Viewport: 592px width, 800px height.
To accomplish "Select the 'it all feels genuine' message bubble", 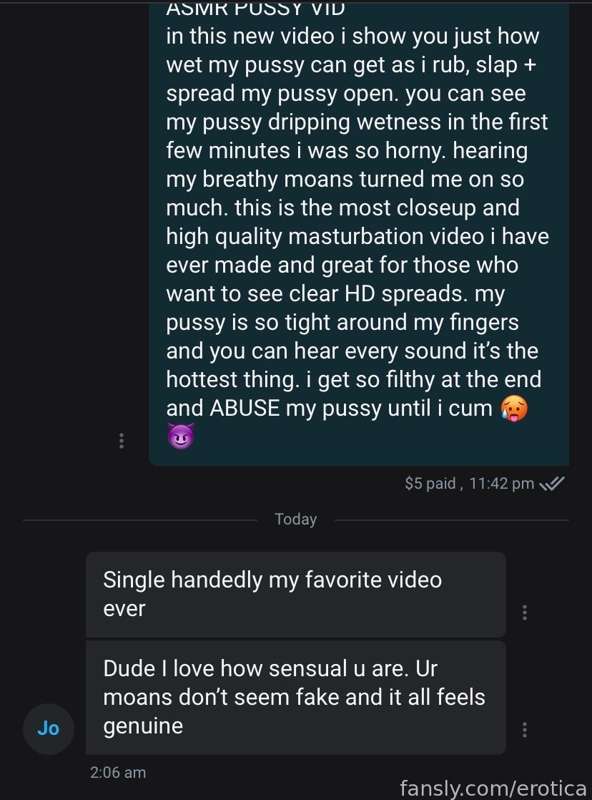I will [x=296, y=697].
